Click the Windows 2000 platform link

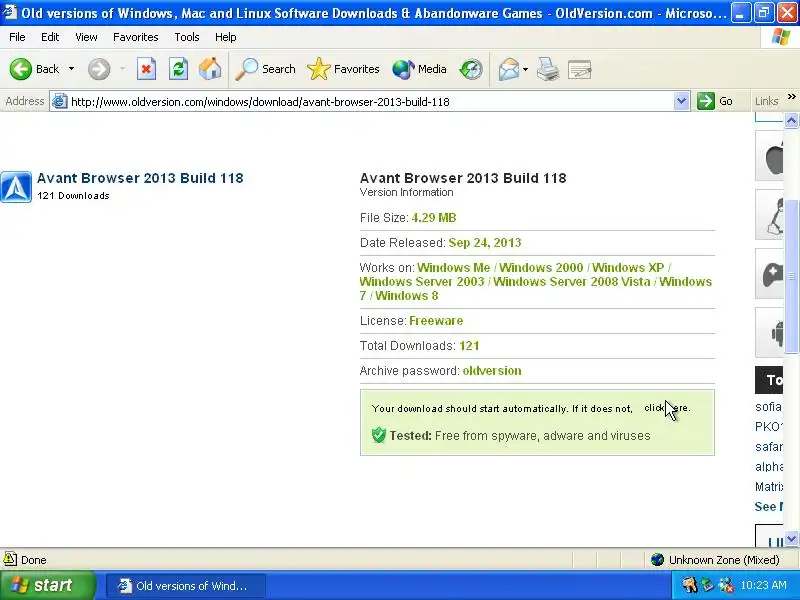click(541, 268)
